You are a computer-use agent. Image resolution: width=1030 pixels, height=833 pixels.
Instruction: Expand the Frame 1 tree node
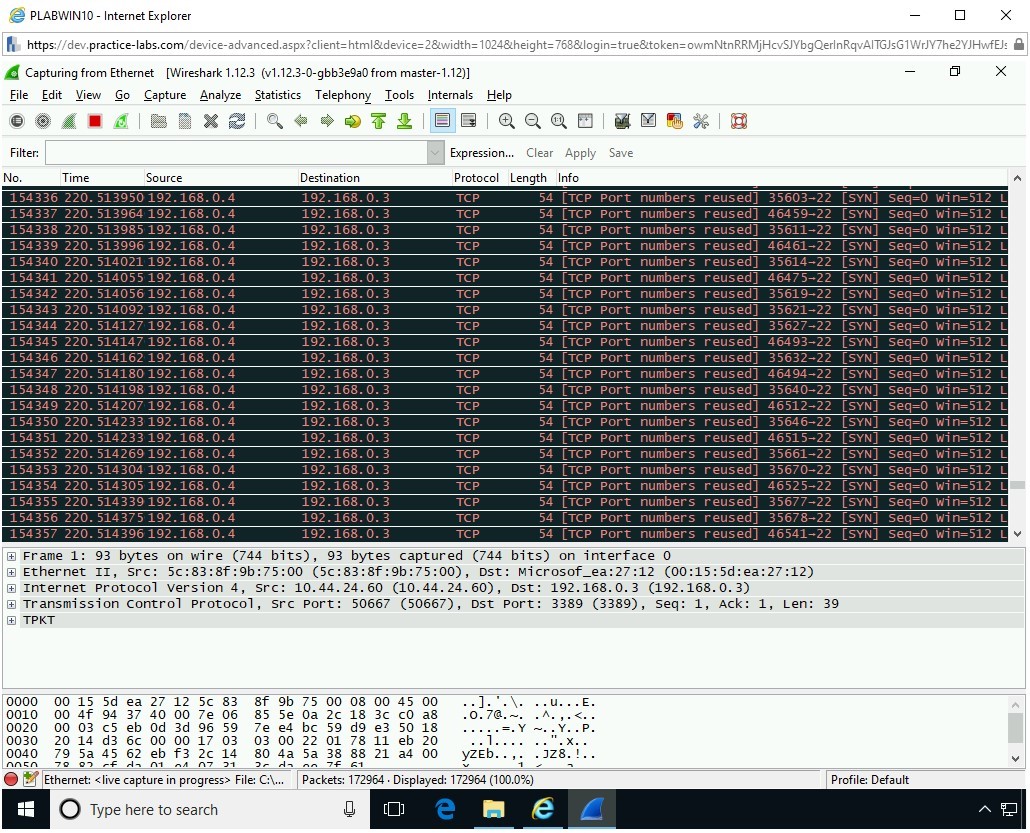pos(11,556)
